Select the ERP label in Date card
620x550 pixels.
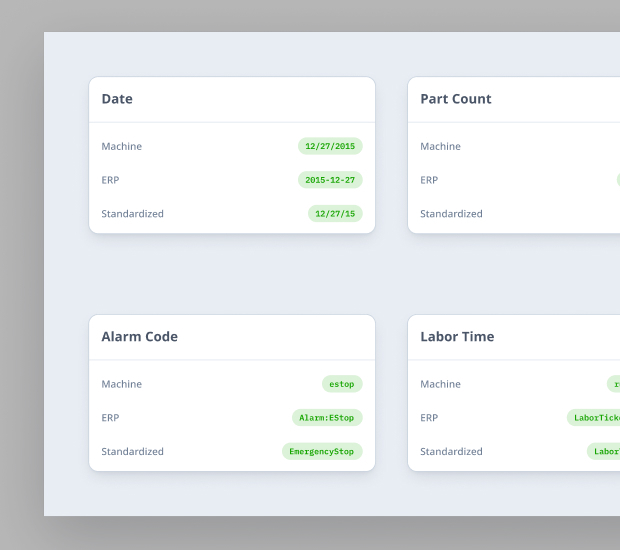pyautogui.click(x=110, y=180)
